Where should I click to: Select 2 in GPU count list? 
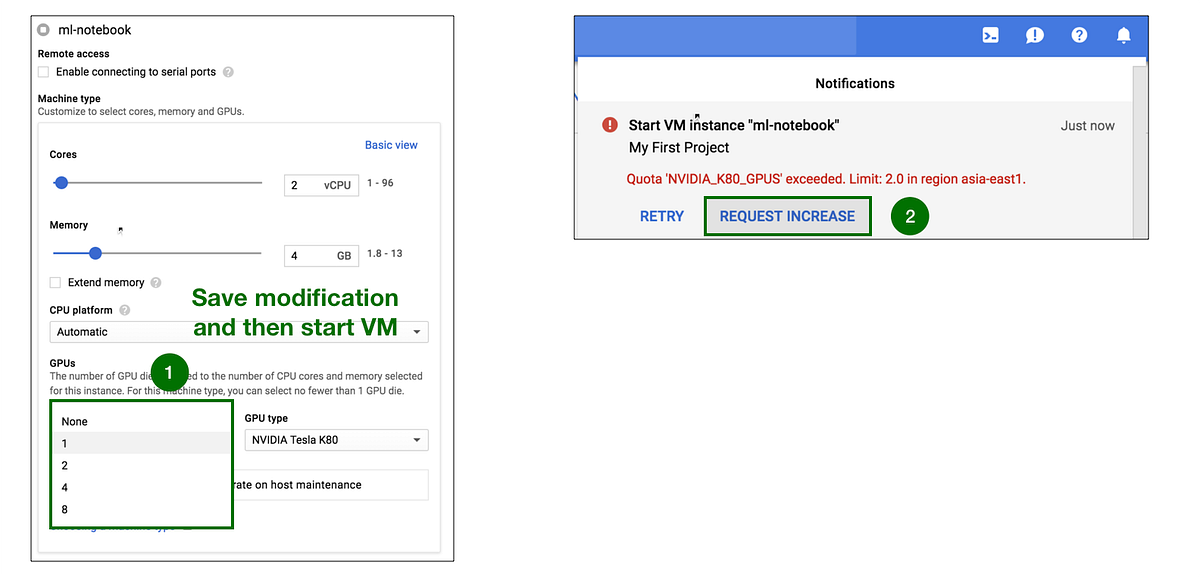pyautogui.click(x=141, y=465)
